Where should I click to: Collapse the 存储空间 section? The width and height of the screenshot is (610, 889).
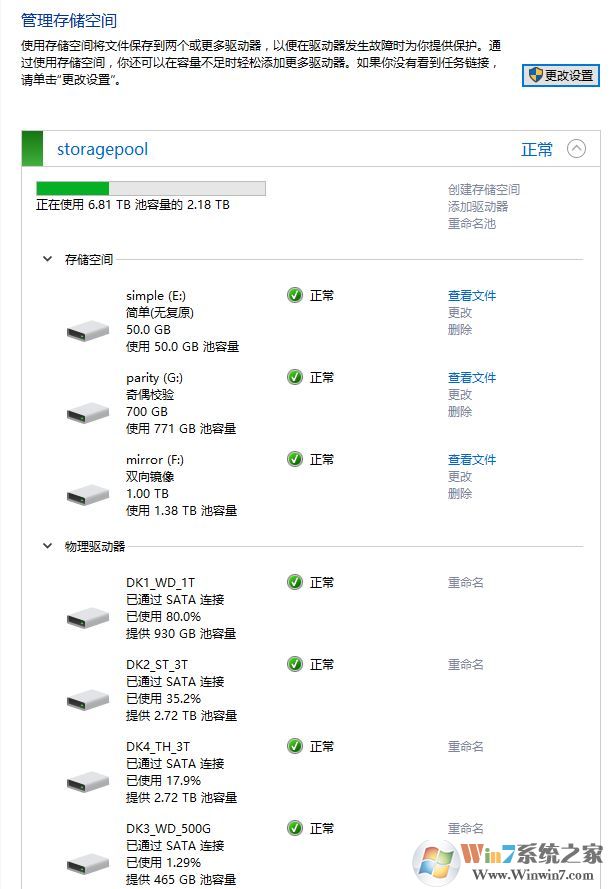coord(46,258)
